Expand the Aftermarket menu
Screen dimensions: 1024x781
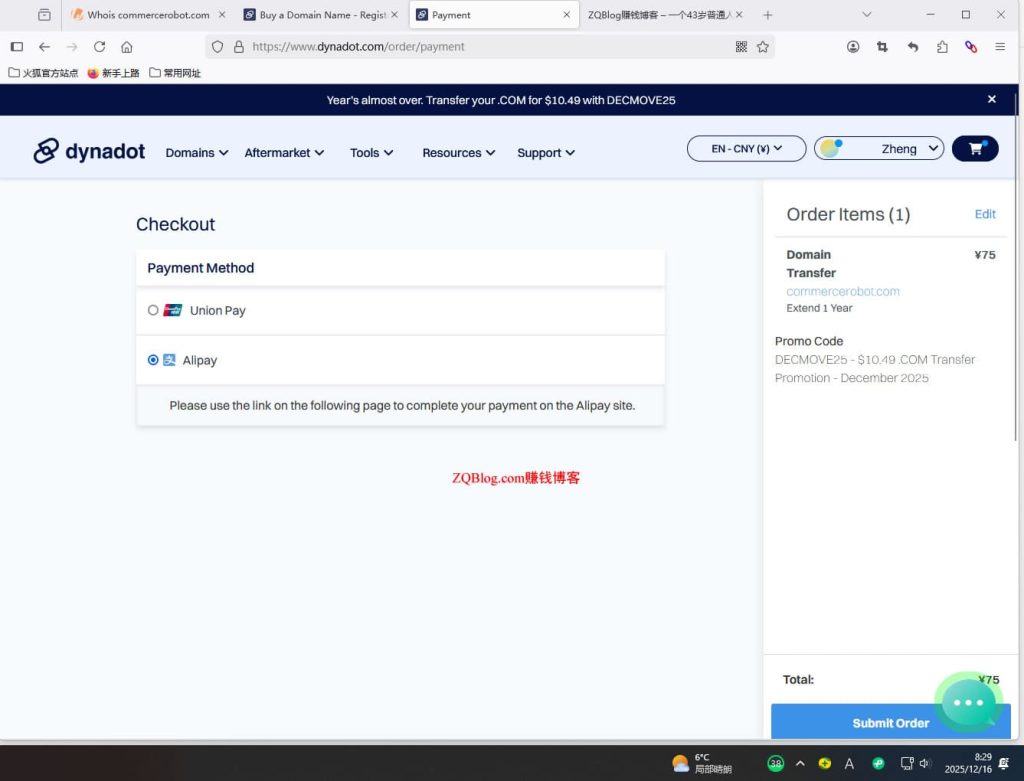tap(284, 152)
